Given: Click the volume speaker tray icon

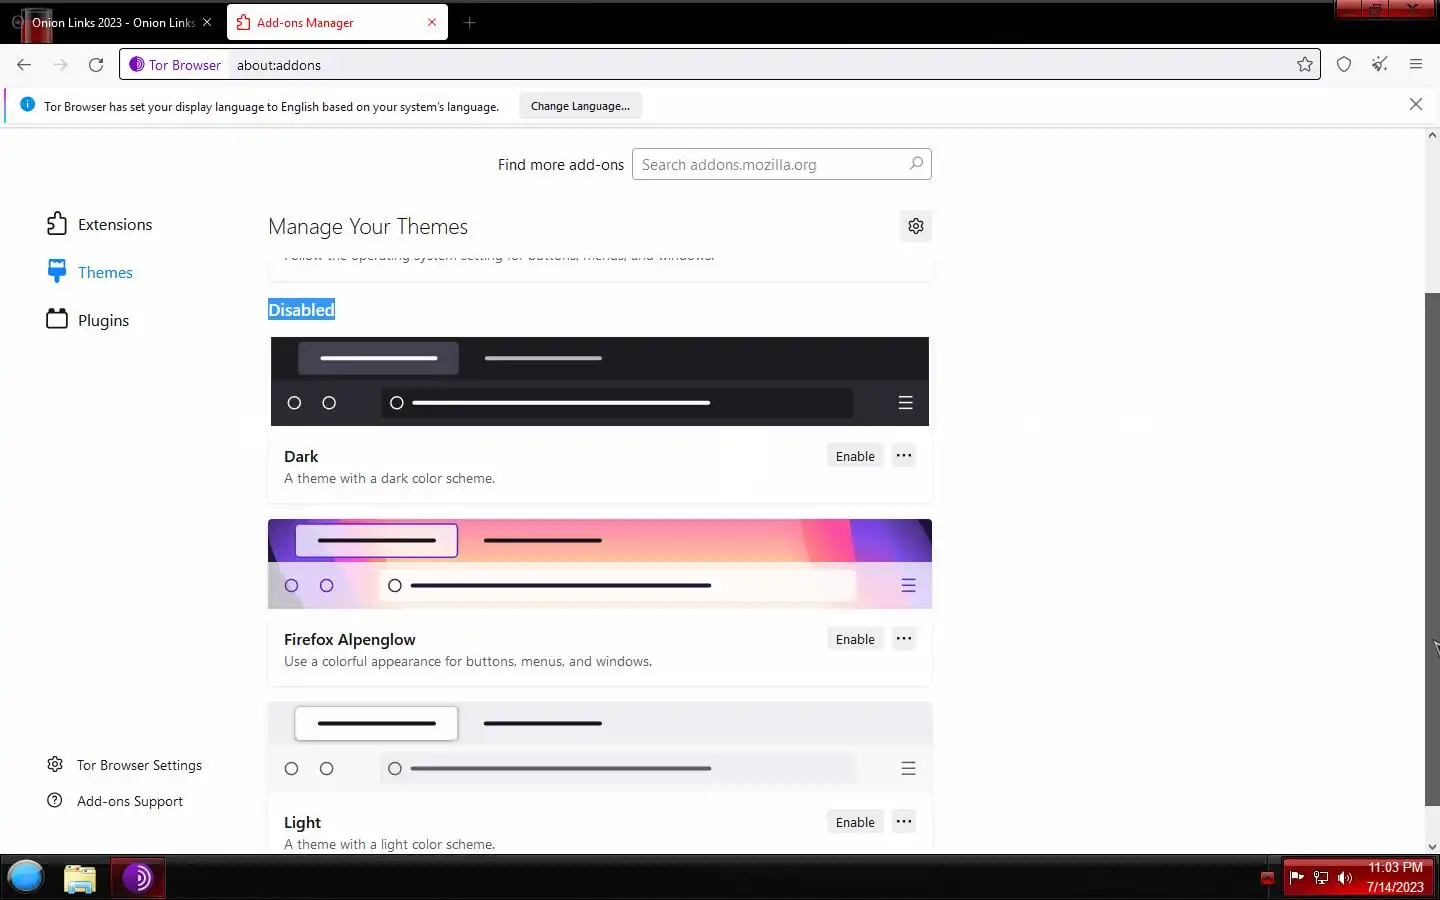Looking at the screenshot, I should (1345, 878).
